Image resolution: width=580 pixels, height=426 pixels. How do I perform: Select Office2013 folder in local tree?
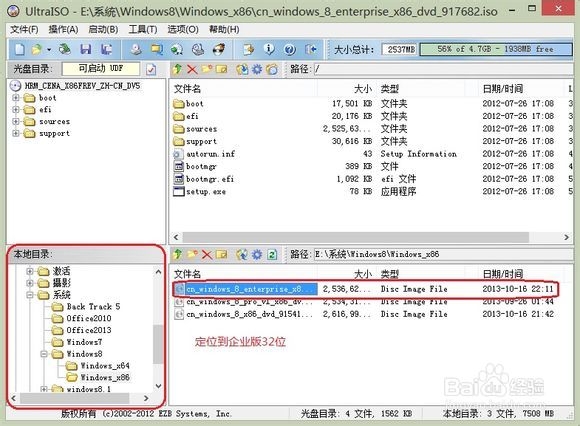tap(89, 330)
